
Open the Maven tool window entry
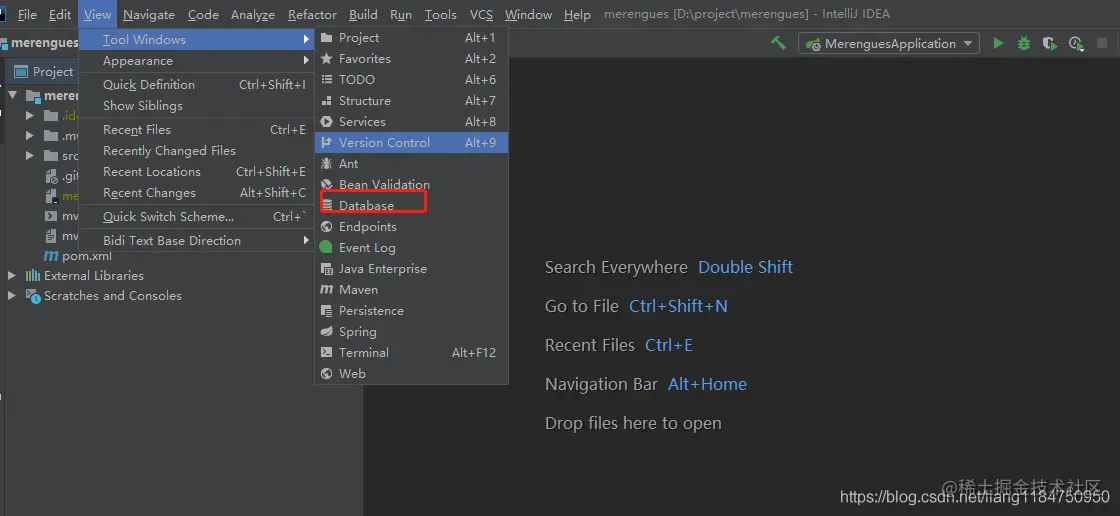[x=411, y=289]
